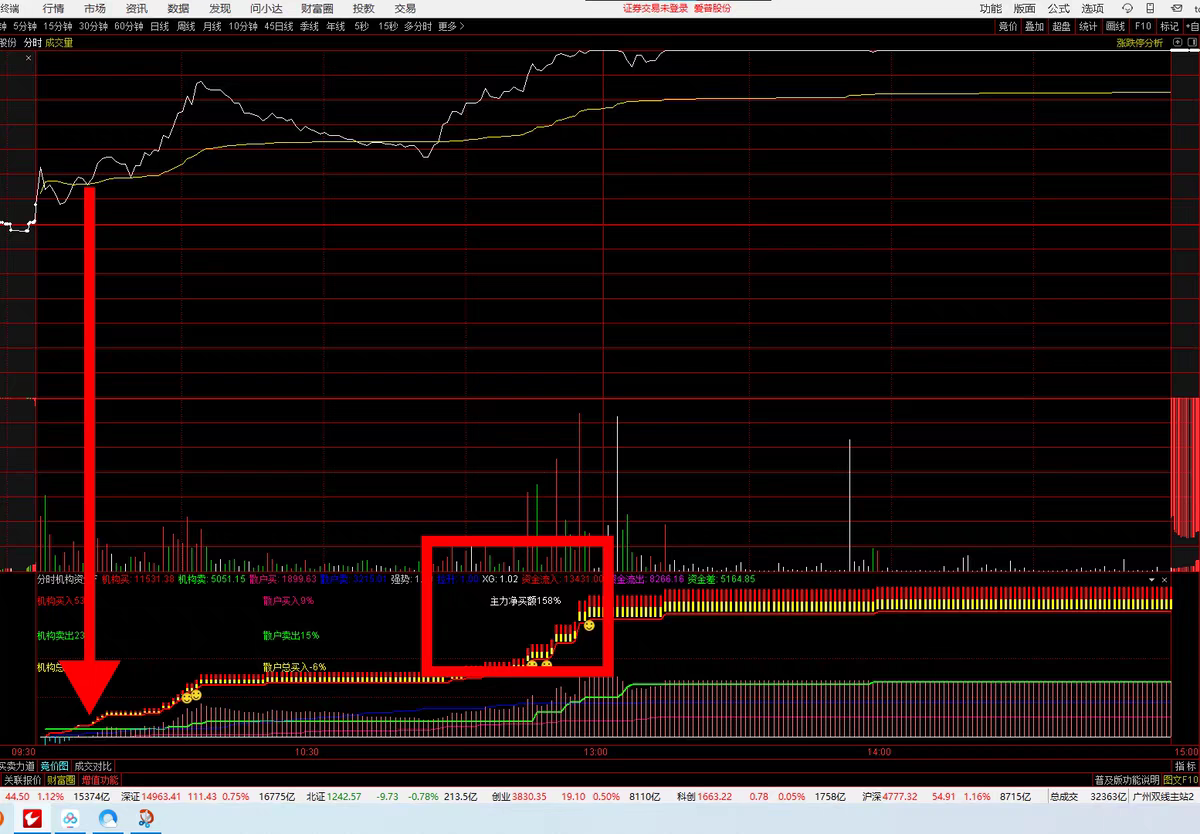Screen dimensions: 1200x834
Task: Open the 资讯 menu
Action: [137, 8]
